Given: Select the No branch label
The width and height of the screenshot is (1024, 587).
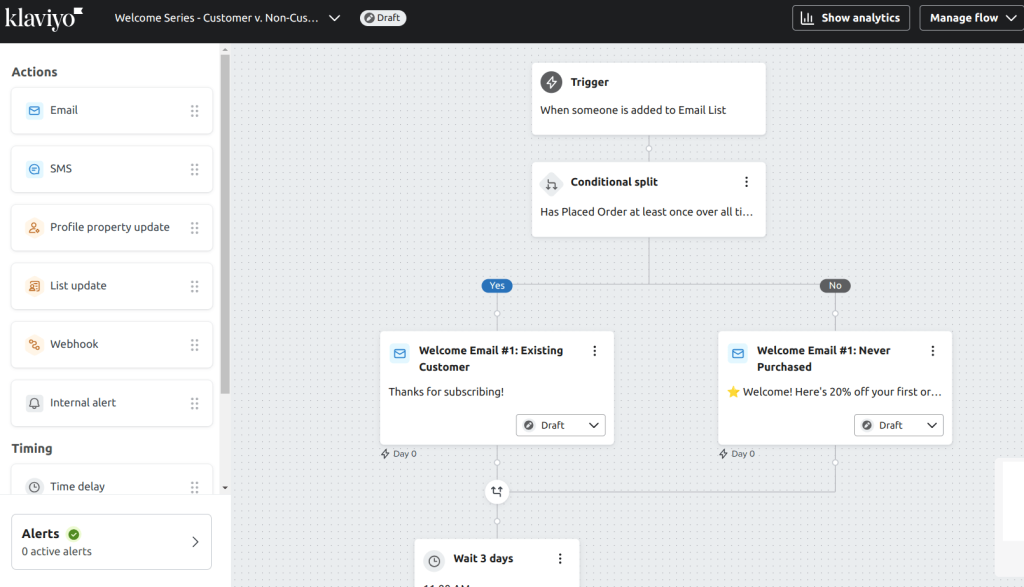Looking at the screenshot, I should pos(835,285).
